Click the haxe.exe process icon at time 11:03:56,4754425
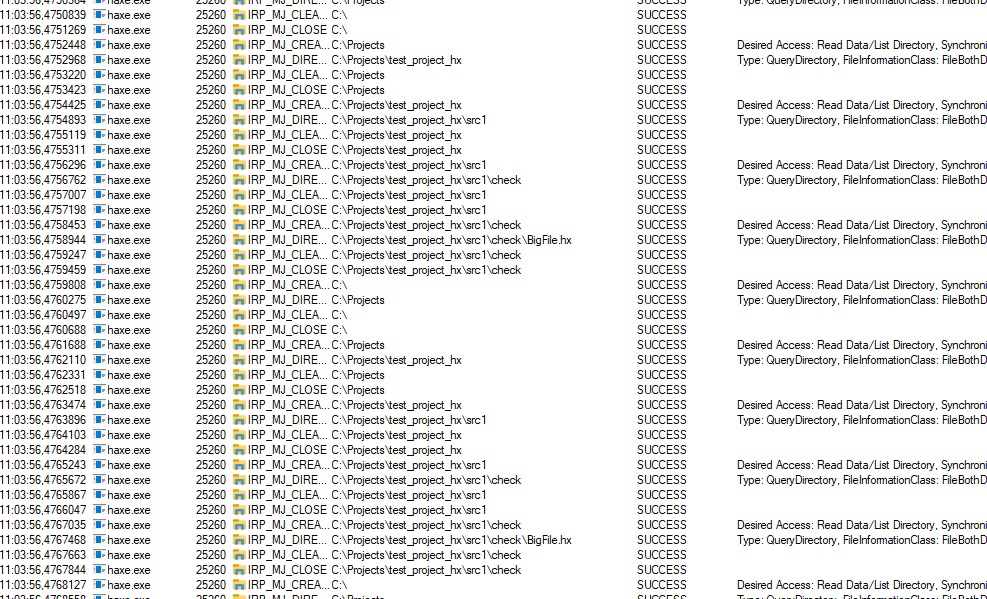The image size is (987, 599). point(99,104)
